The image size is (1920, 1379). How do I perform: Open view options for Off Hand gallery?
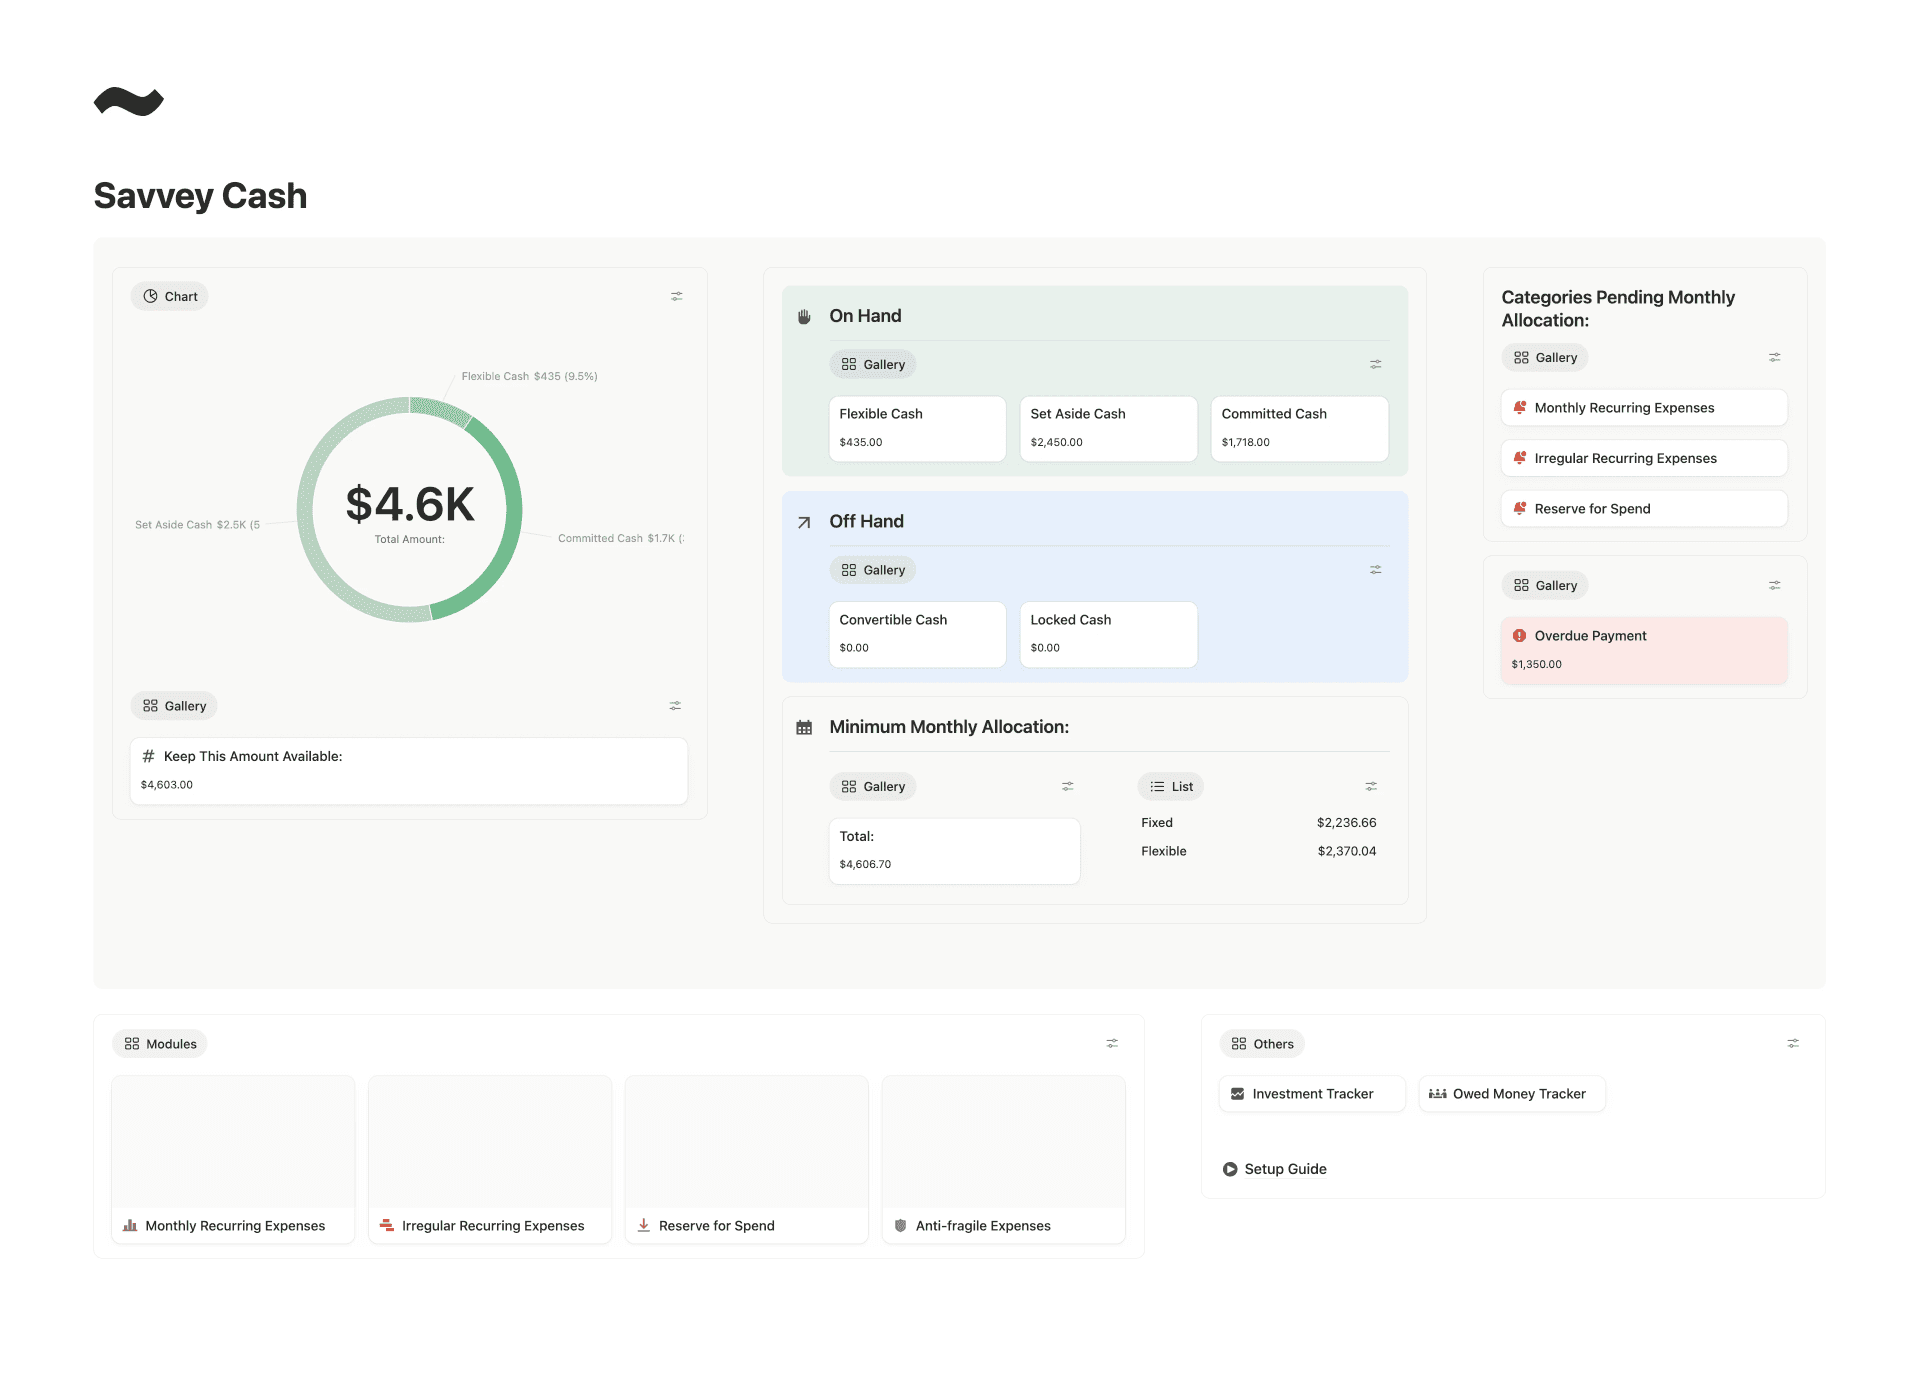pos(1375,570)
